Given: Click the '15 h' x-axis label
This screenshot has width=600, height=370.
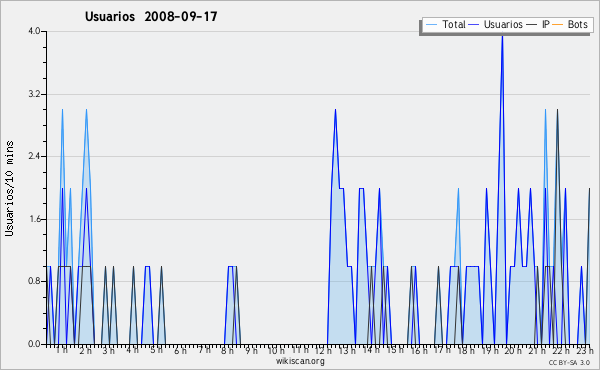Looking at the screenshot, I should click(x=395, y=350).
